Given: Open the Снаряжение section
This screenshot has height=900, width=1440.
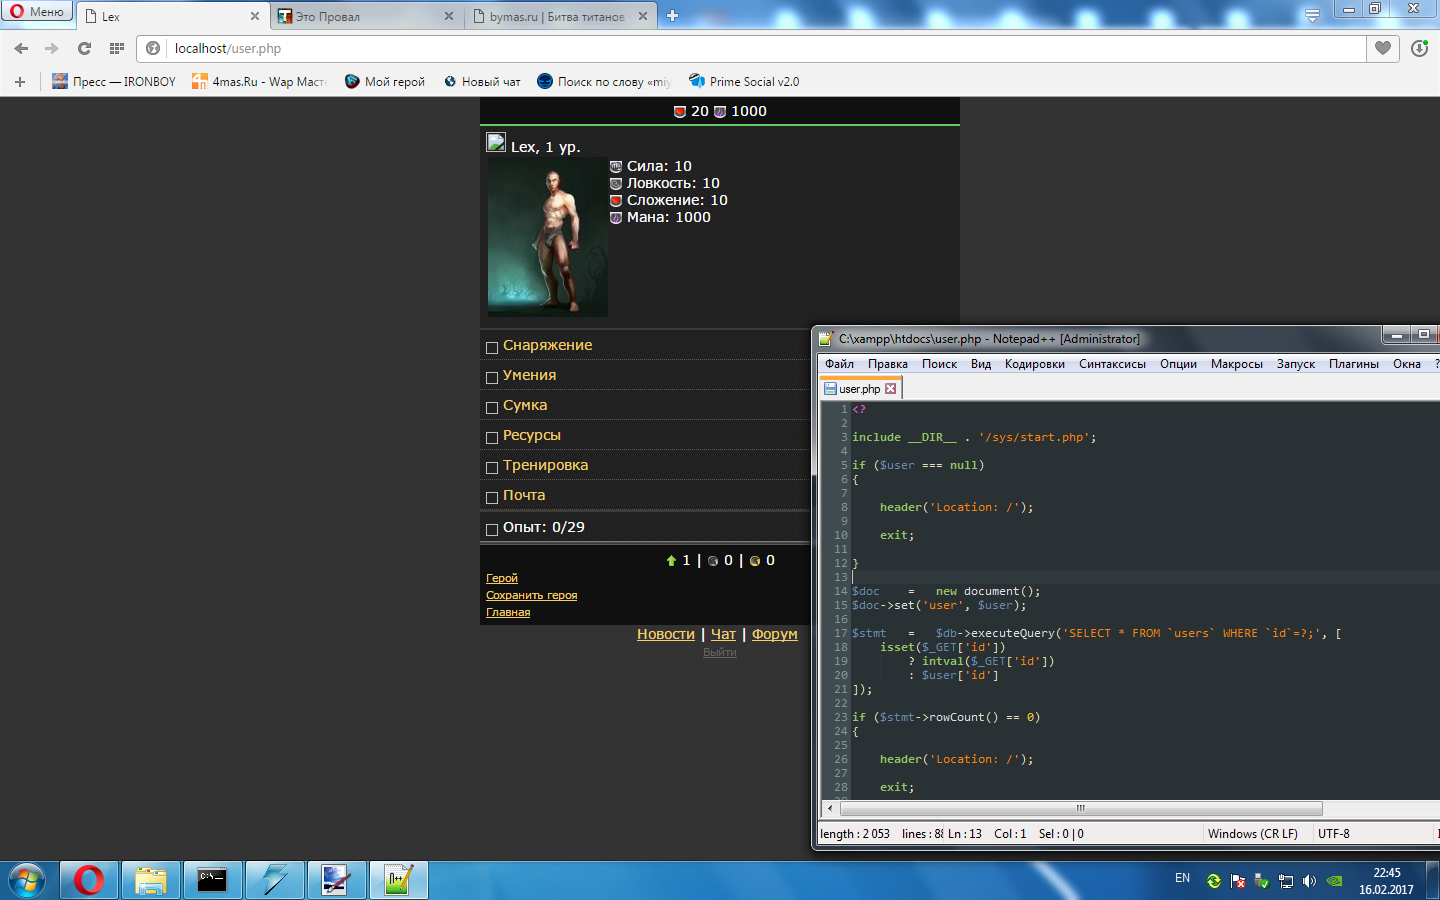Looking at the screenshot, I should (547, 345).
